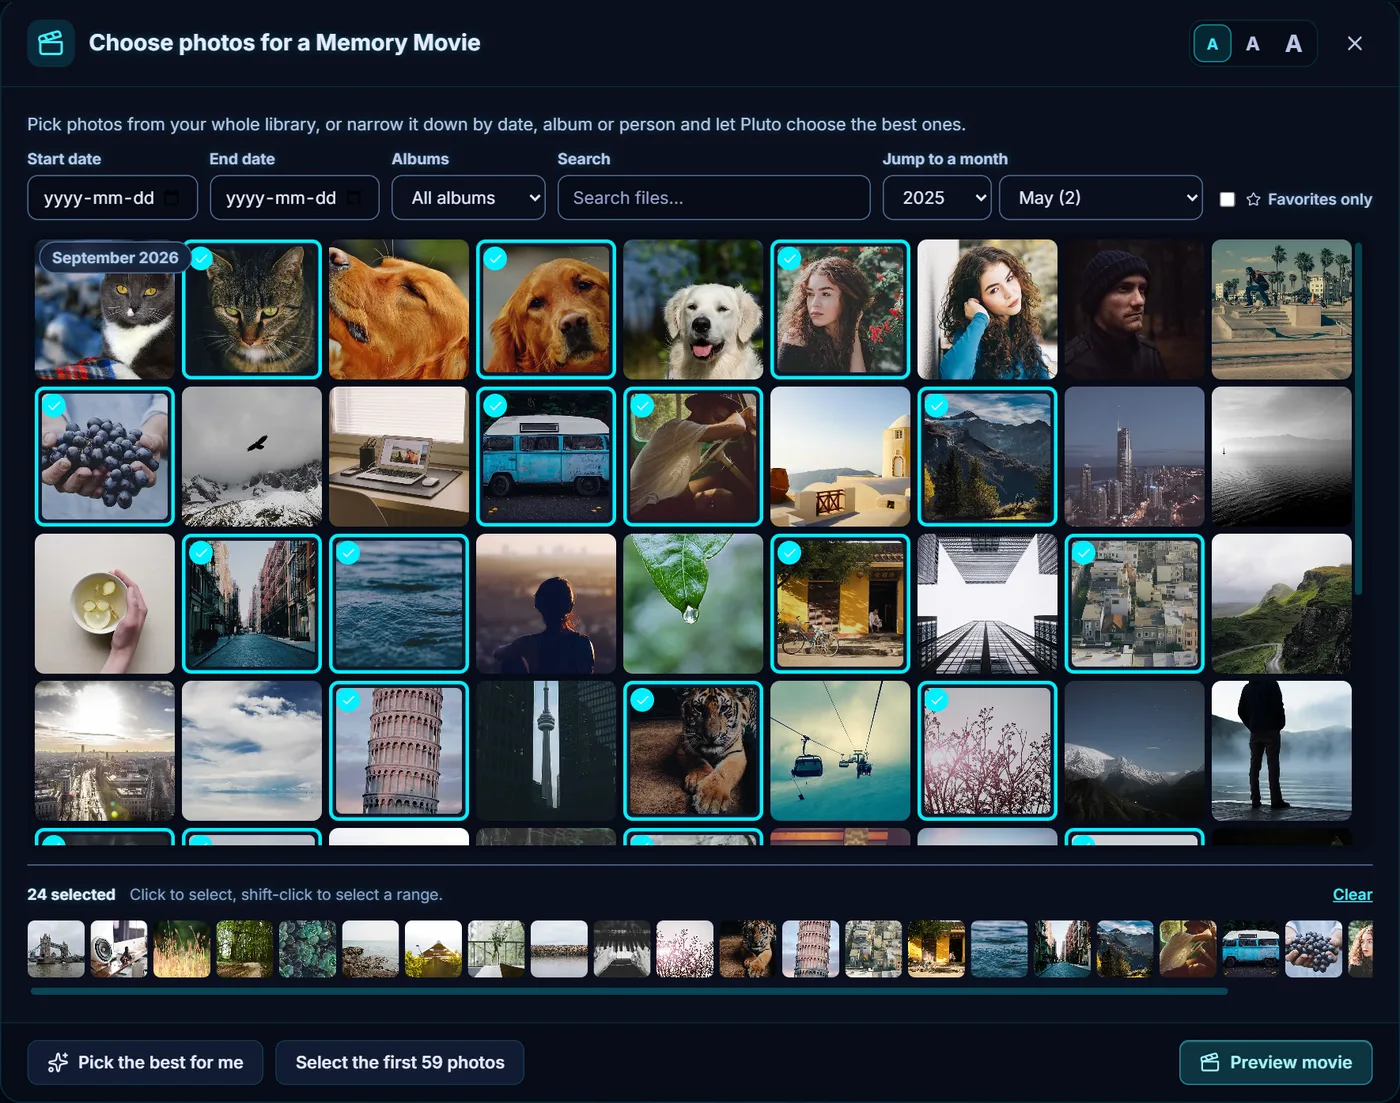Open the Start date calendar picker icon
Viewport: 1400px width, 1103px height.
point(172,198)
